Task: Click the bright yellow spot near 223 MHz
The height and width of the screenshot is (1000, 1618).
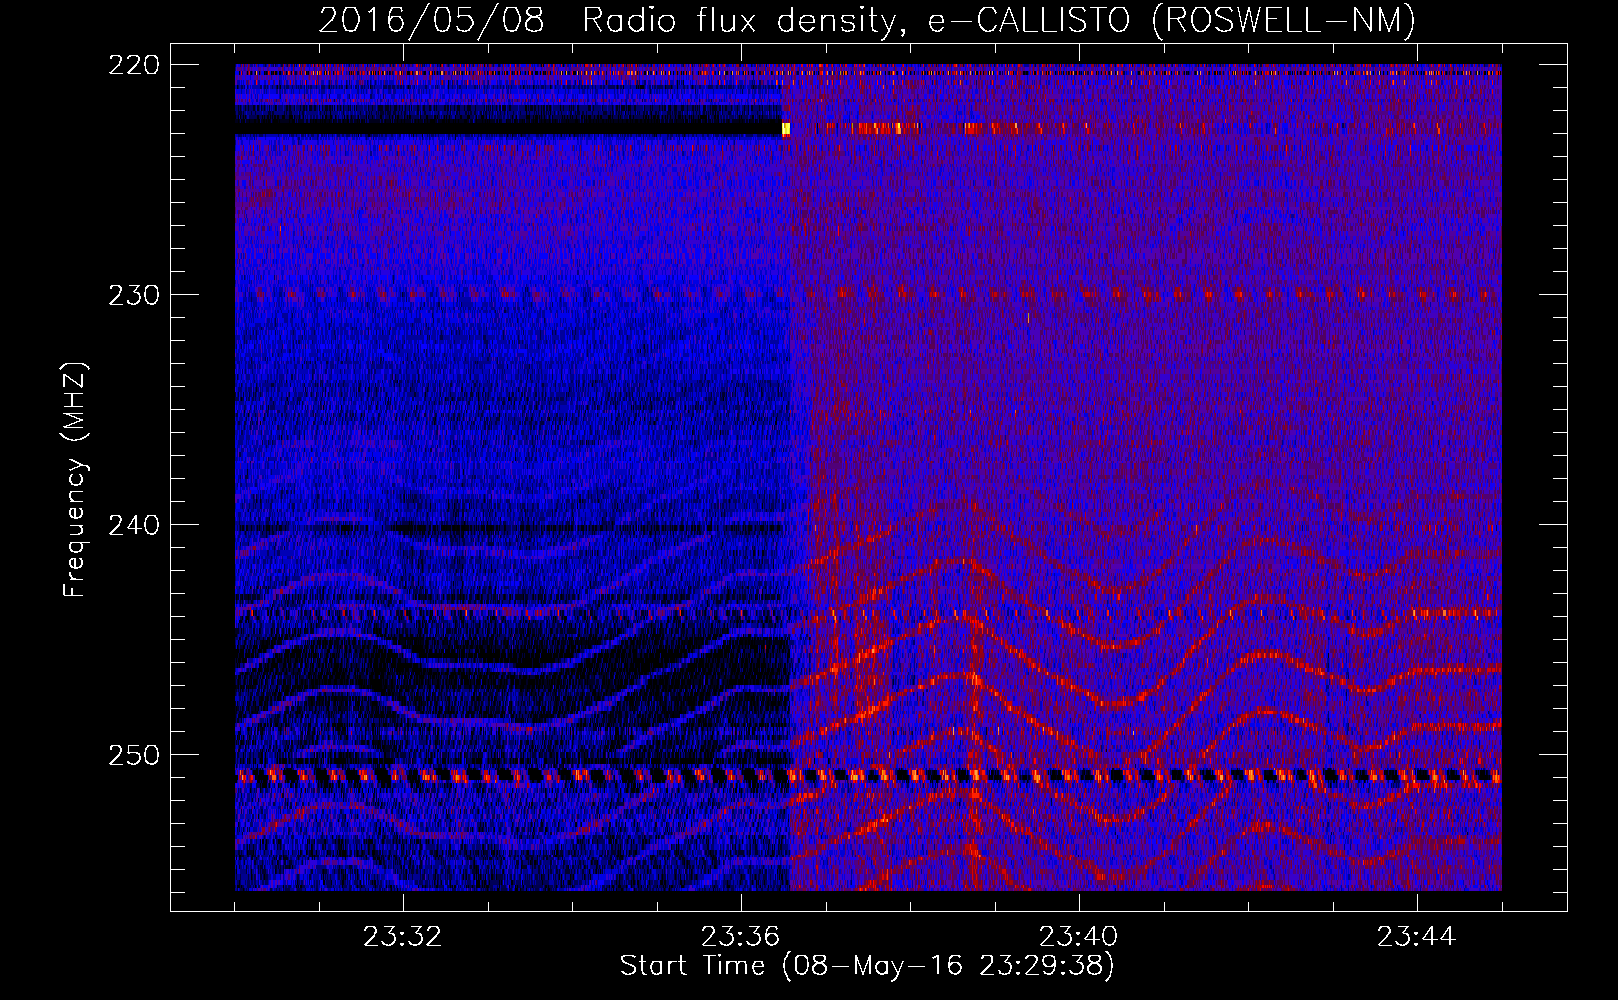Action: (786, 129)
